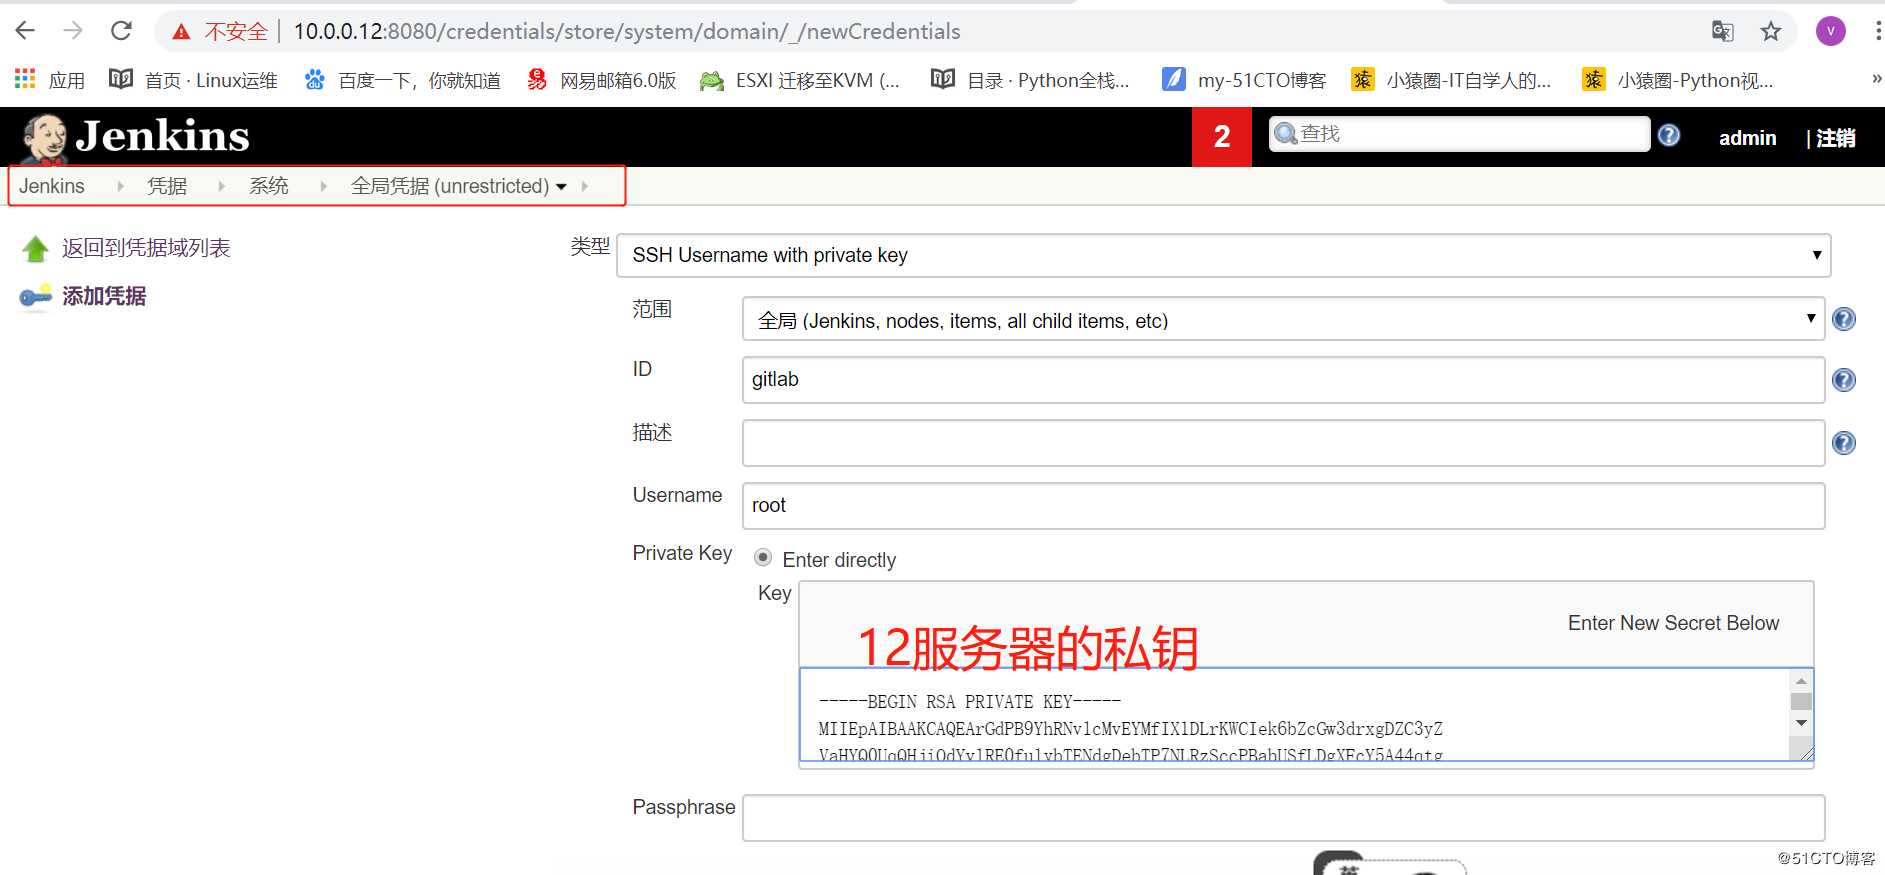Click 返回到凭据域列表 link
Image resolution: width=1885 pixels, height=875 pixels.
(x=146, y=248)
